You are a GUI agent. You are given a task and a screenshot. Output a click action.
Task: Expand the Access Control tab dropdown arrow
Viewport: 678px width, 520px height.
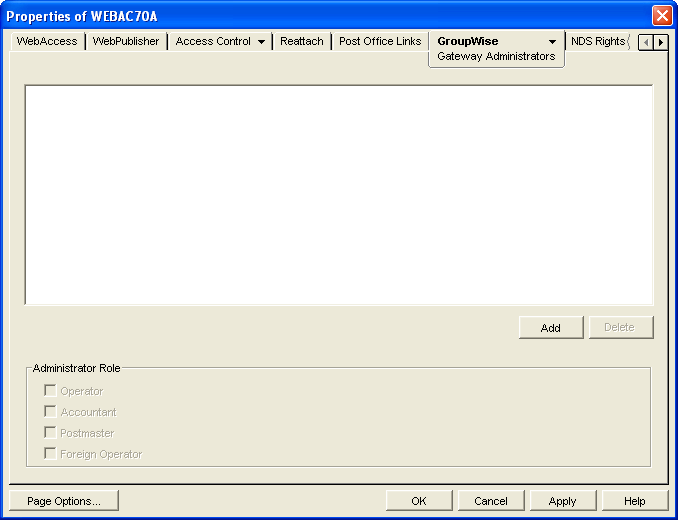261,42
